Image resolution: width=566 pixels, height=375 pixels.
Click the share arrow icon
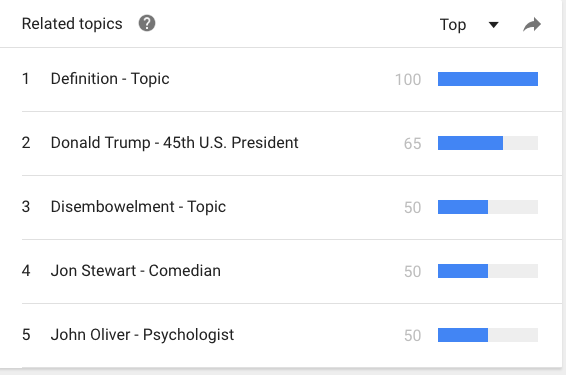532,25
